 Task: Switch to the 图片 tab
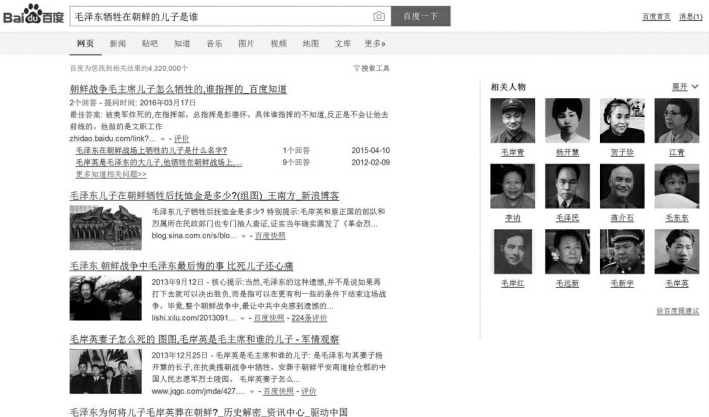246,43
